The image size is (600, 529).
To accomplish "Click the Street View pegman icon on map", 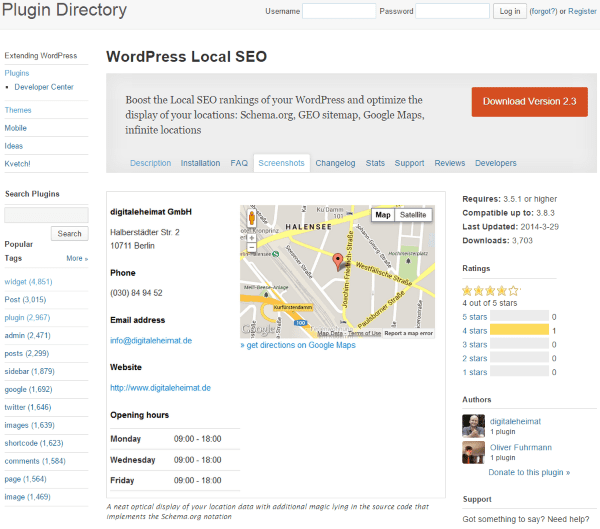I will pyautogui.click(x=251, y=218).
